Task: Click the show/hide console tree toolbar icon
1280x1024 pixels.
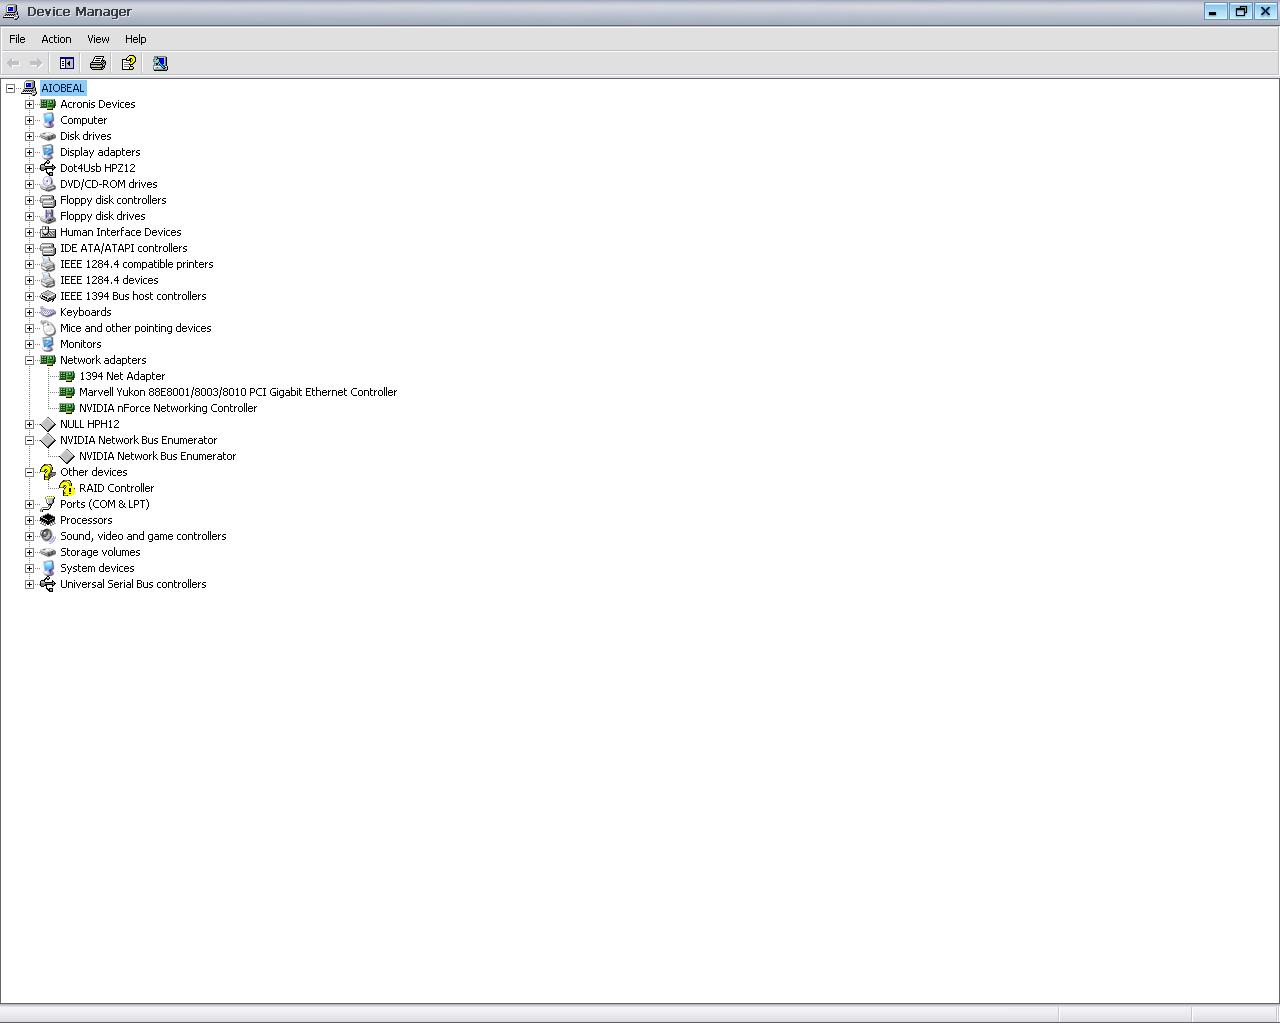Action: point(67,63)
